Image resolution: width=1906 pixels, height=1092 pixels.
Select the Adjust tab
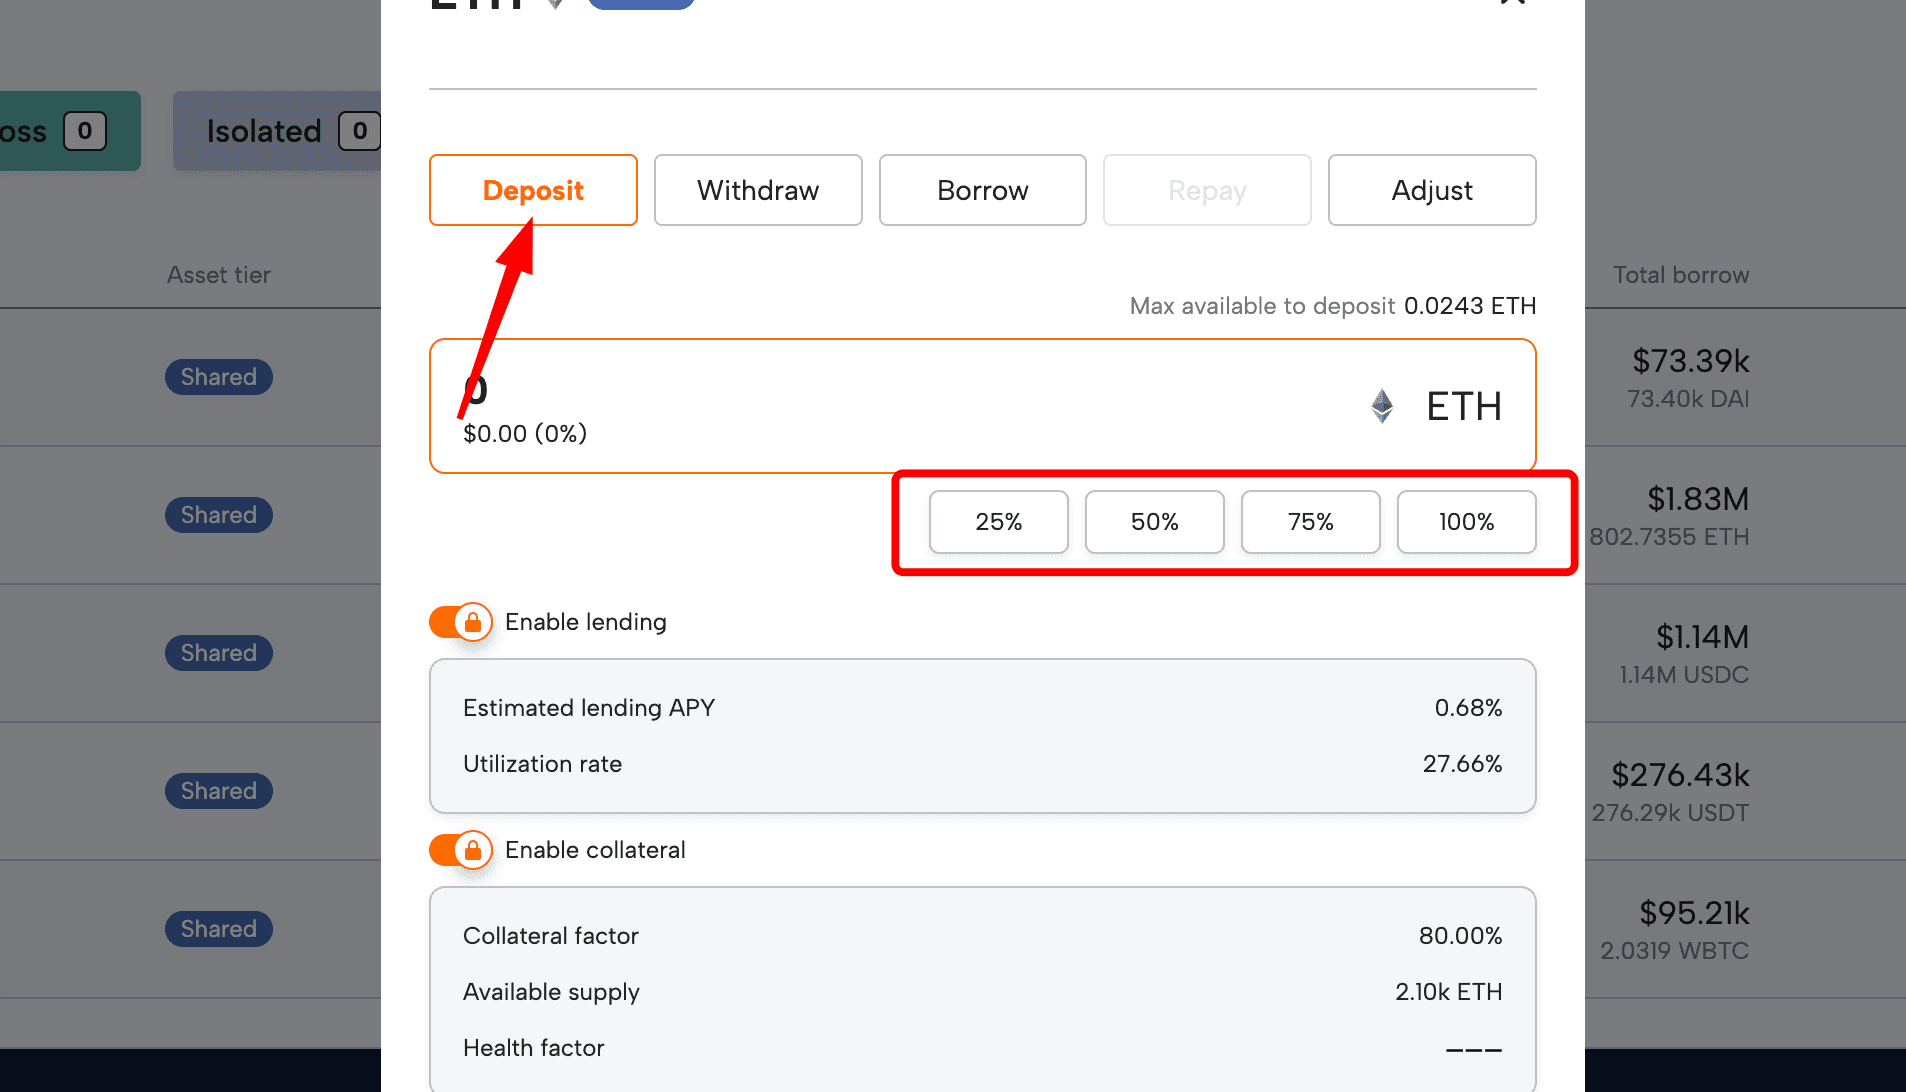1432,190
